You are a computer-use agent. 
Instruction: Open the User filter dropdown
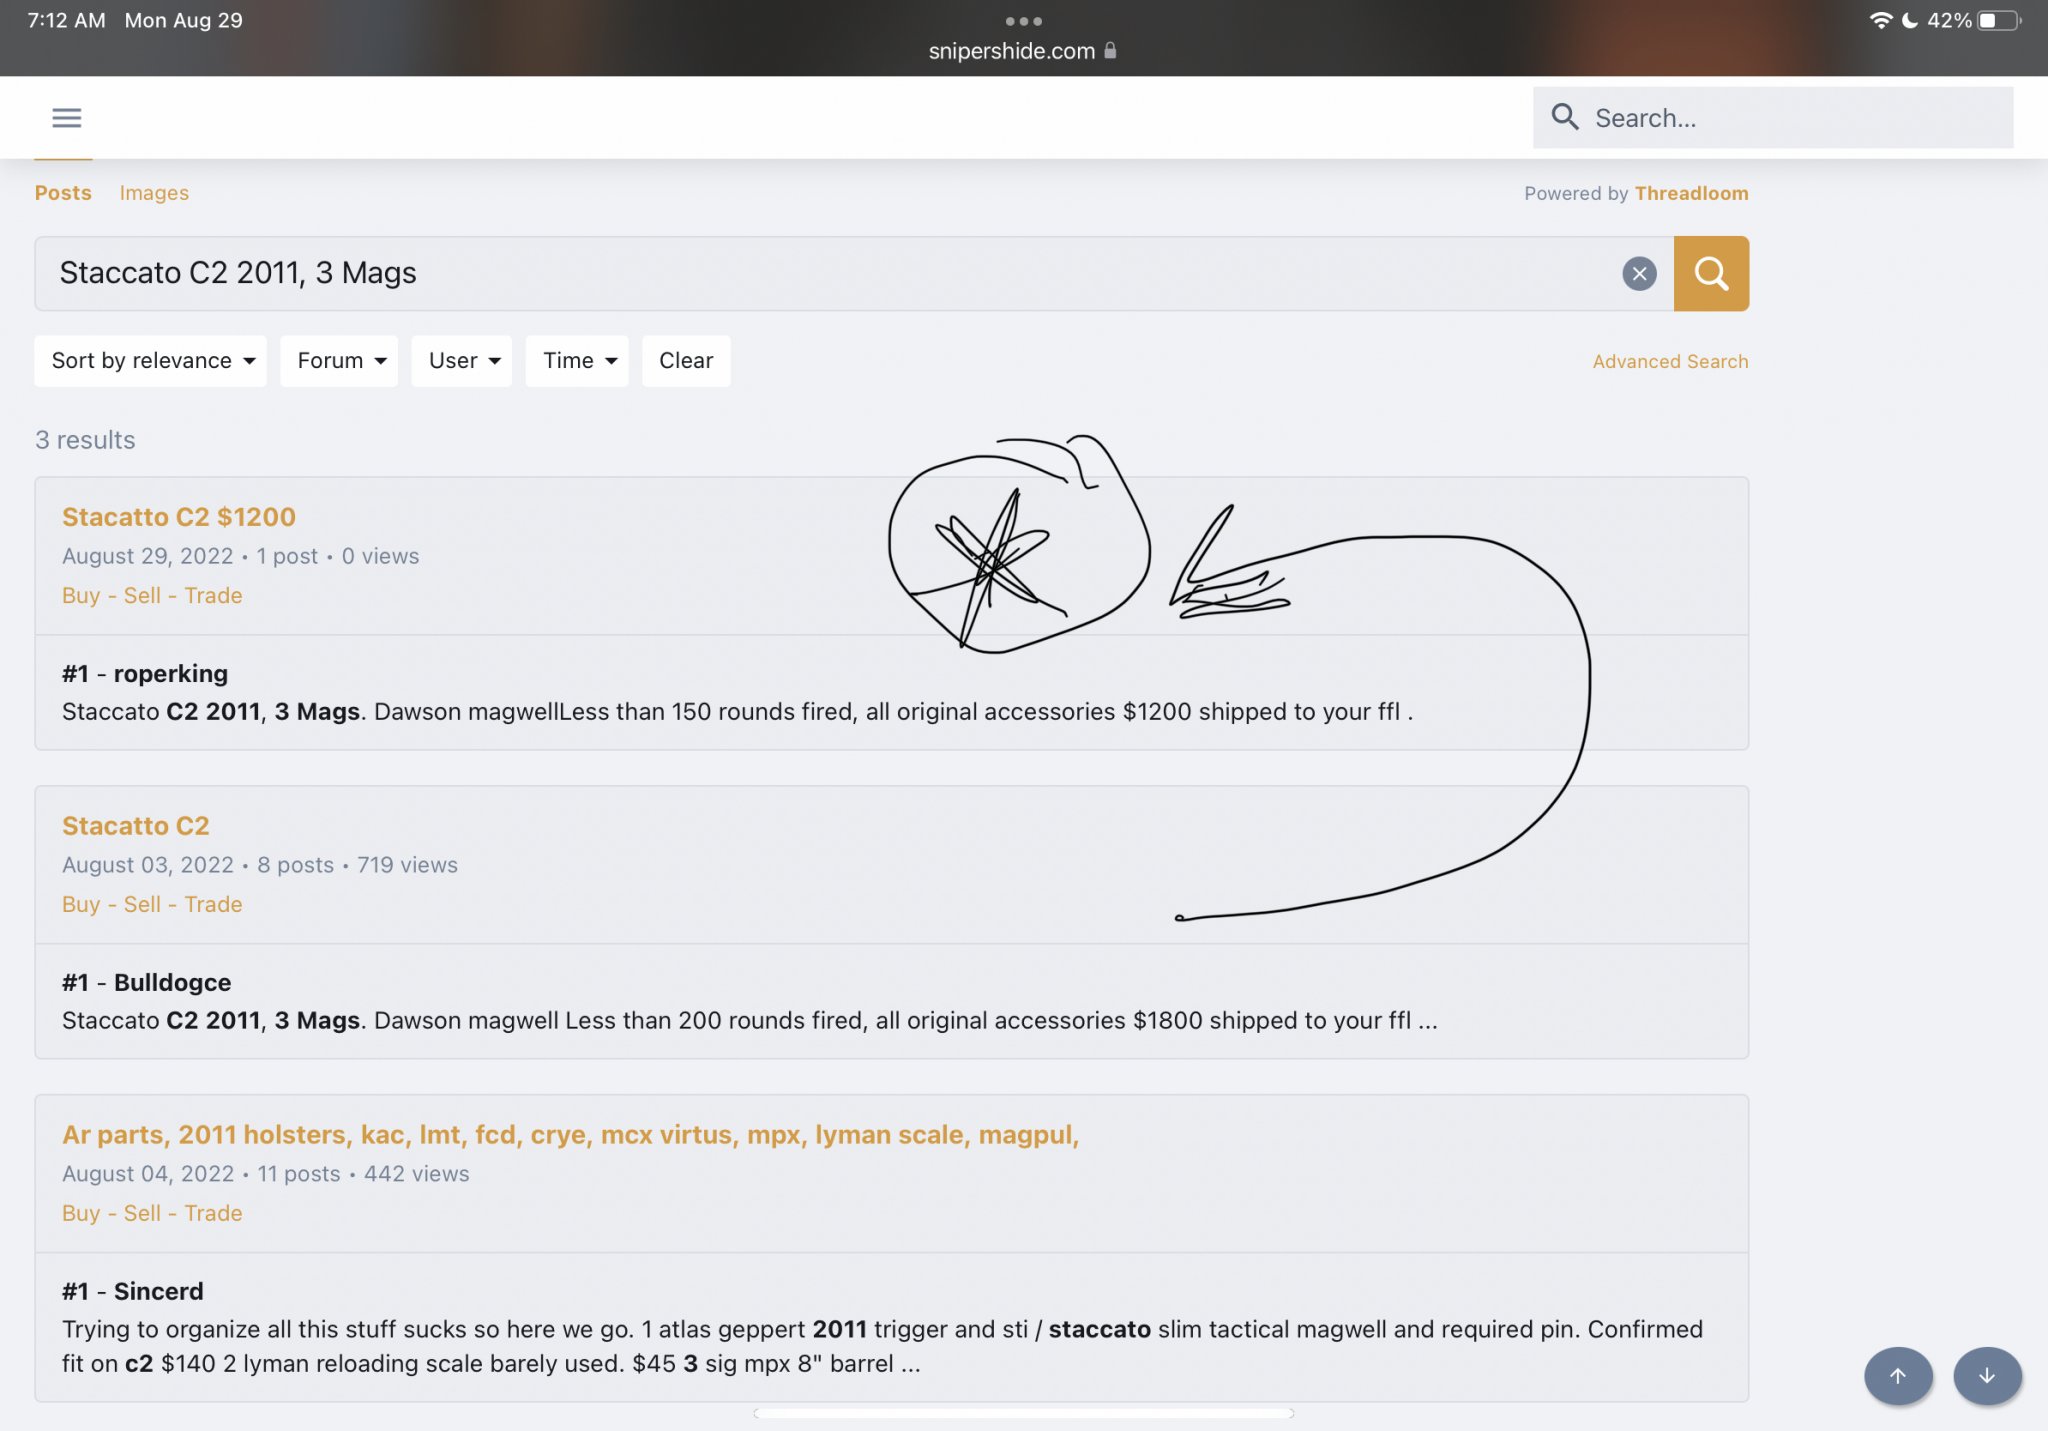tap(462, 361)
